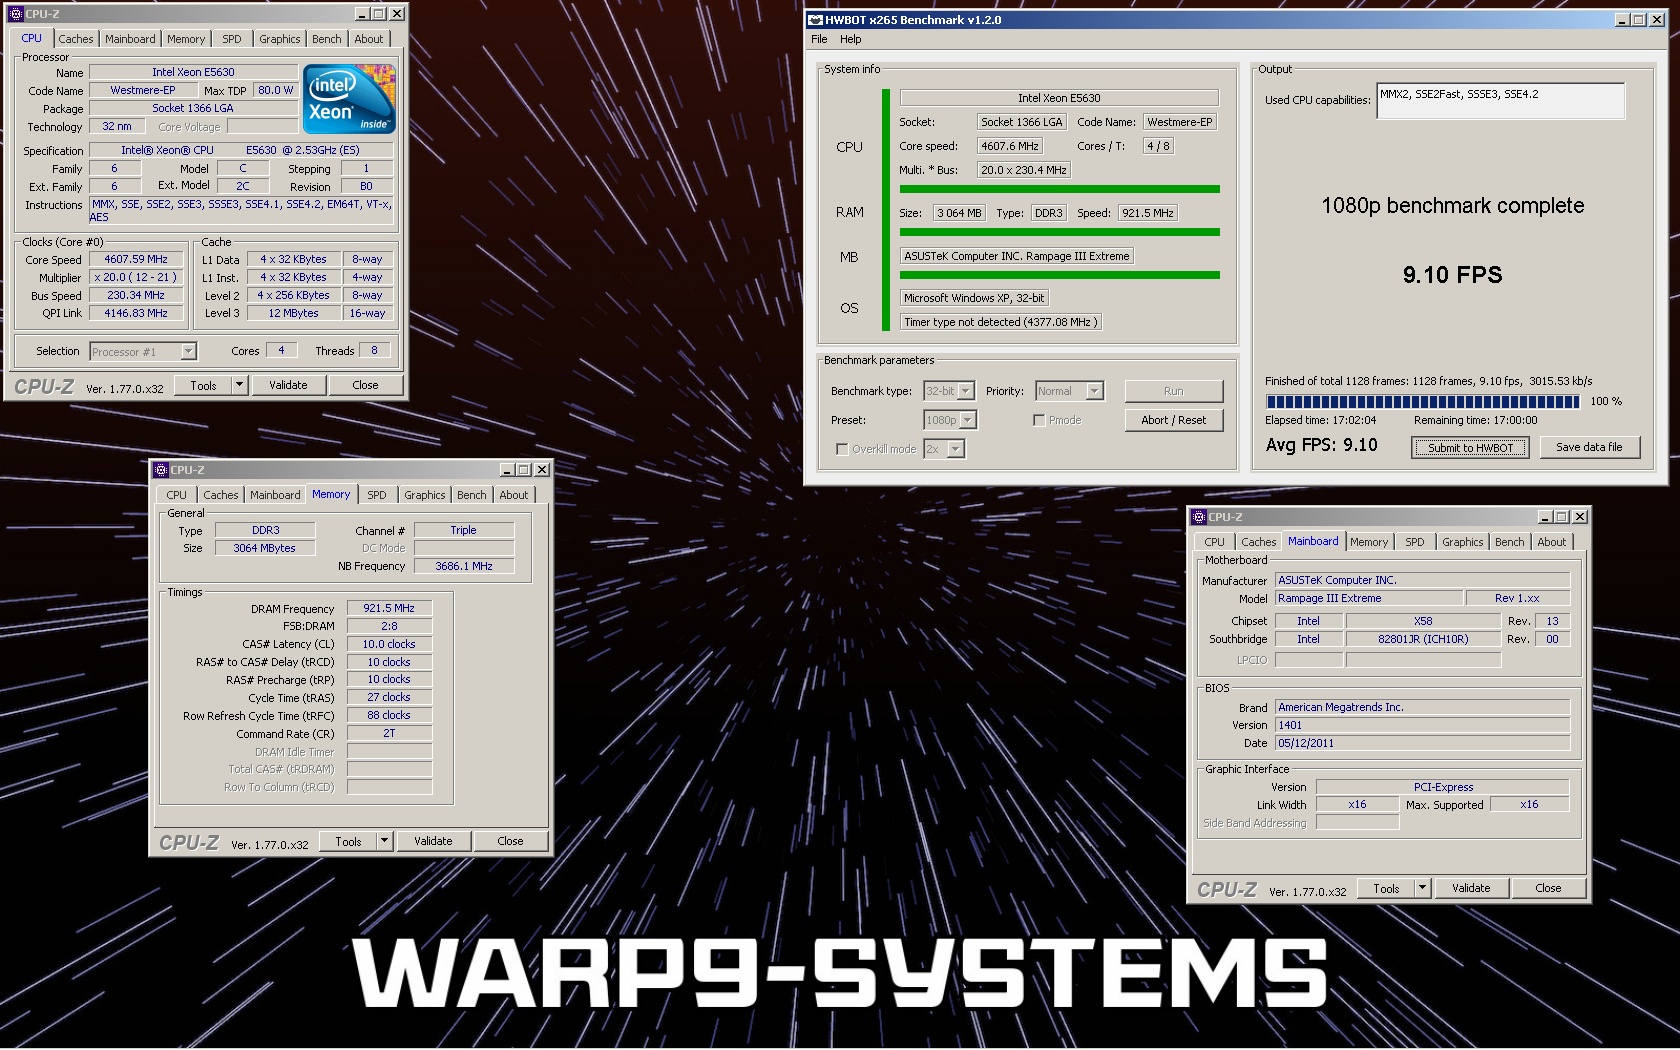
Task: Select Mainboard tab in the Memory window
Action: click(x=275, y=495)
